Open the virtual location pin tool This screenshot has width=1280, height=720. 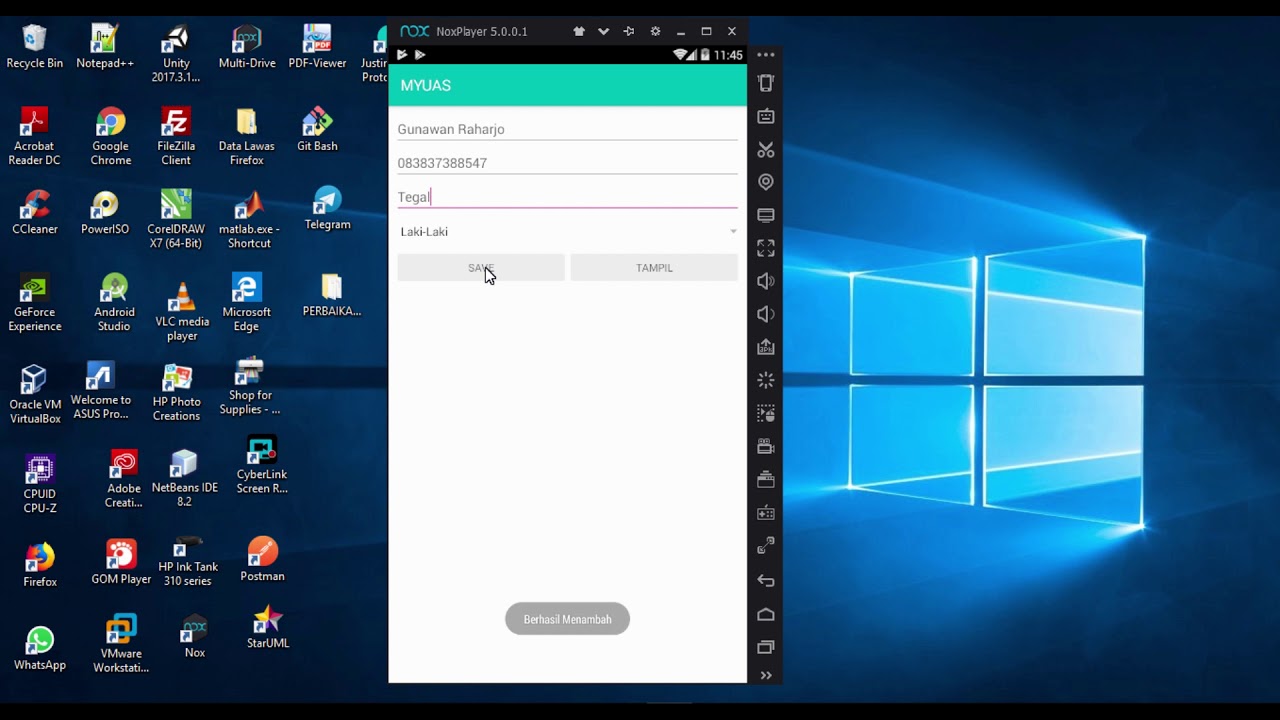766,182
